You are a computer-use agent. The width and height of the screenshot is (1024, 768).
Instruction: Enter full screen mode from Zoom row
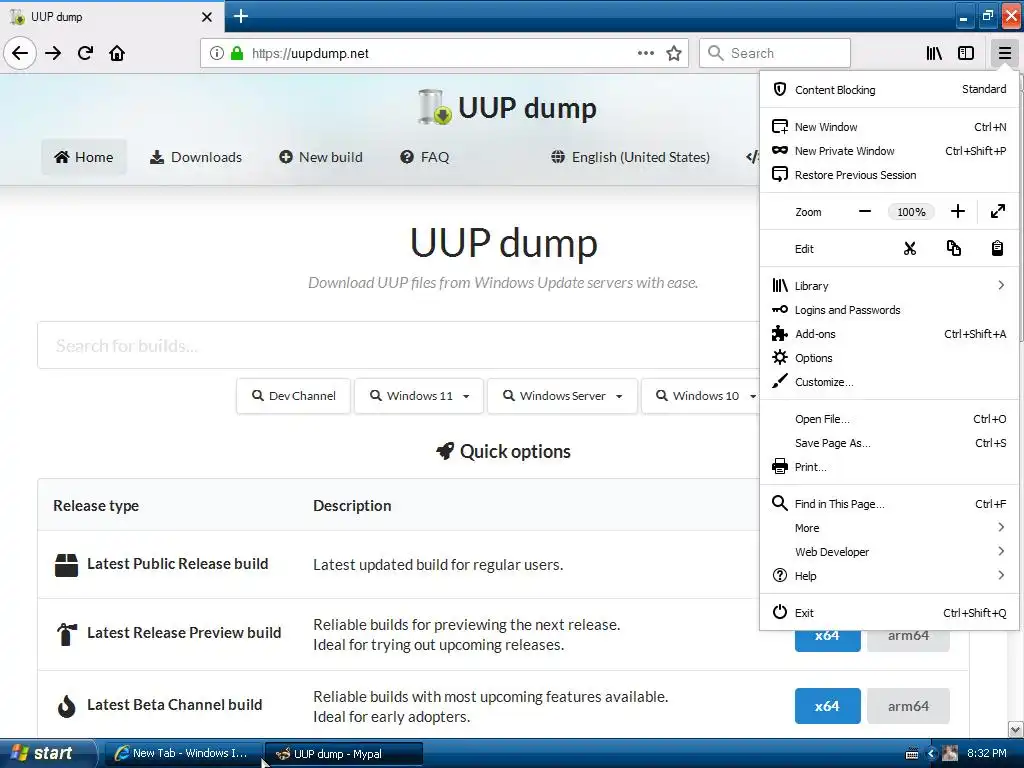click(x=997, y=212)
